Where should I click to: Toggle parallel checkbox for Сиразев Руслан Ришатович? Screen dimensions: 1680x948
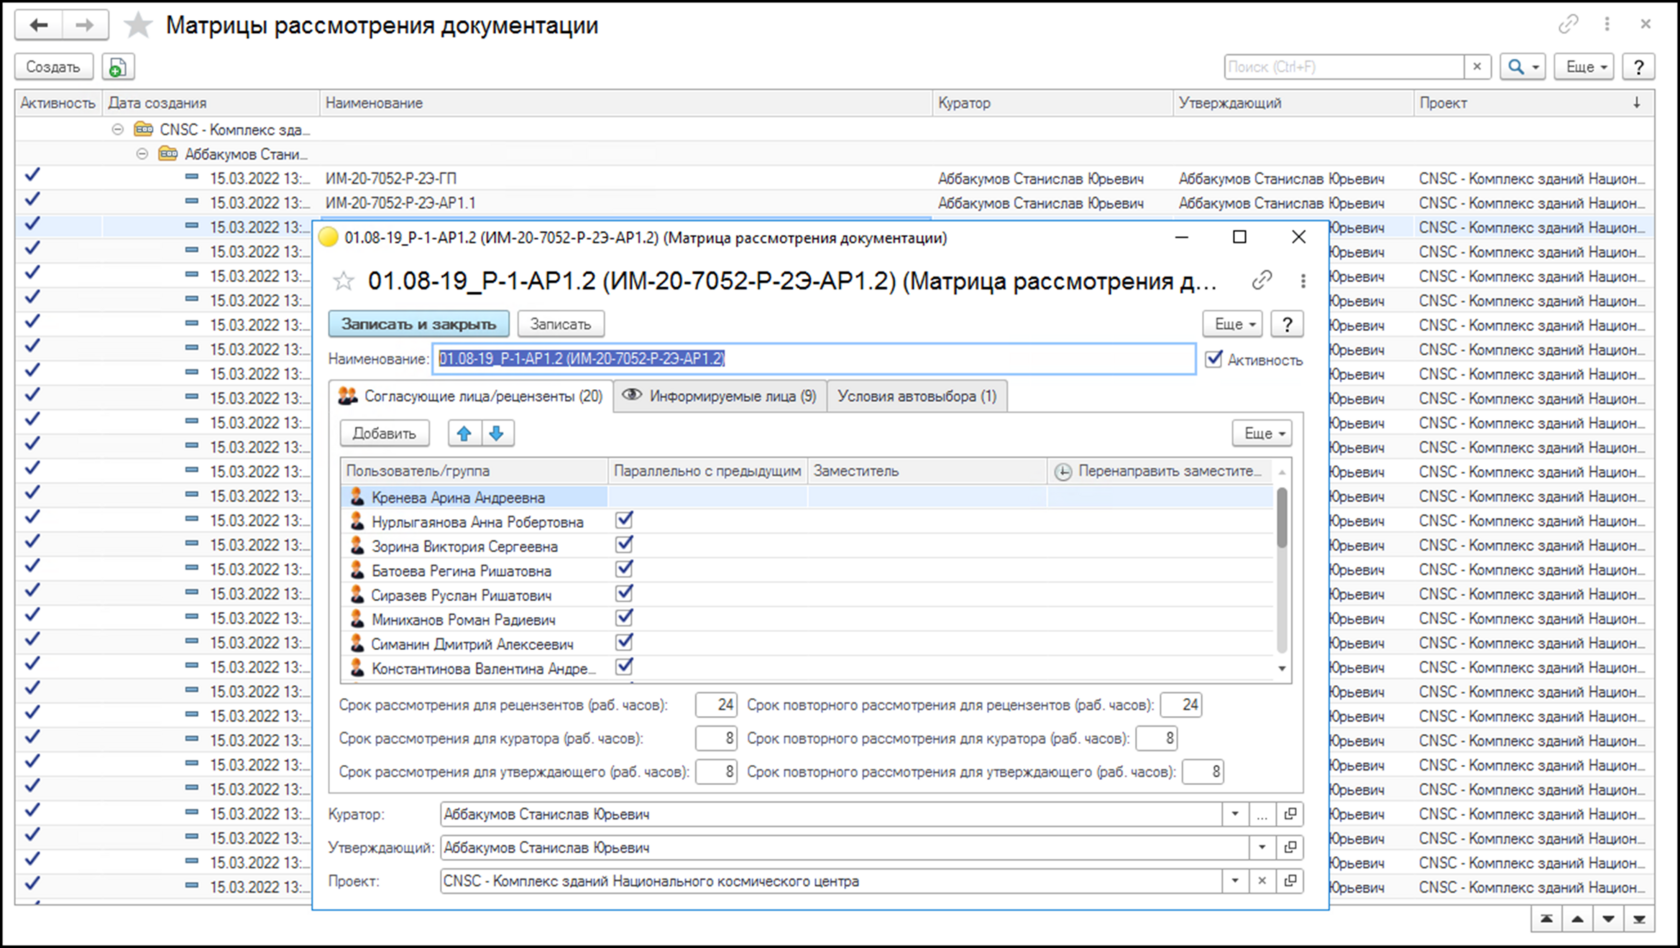click(x=624, y=593)
